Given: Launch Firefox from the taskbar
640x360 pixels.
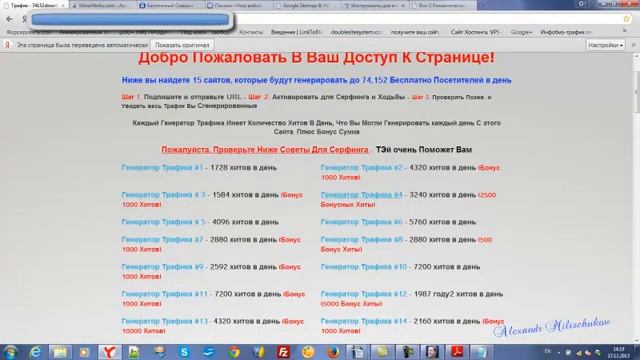Looking at the screenshot, I should [333, 352].
